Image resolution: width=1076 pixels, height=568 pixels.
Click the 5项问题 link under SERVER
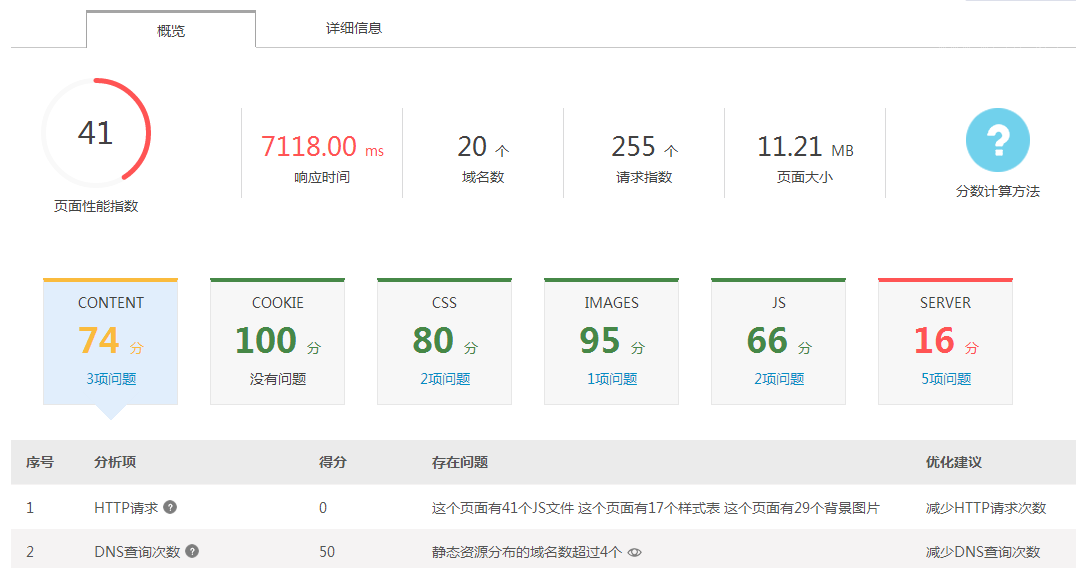(945, 379)
